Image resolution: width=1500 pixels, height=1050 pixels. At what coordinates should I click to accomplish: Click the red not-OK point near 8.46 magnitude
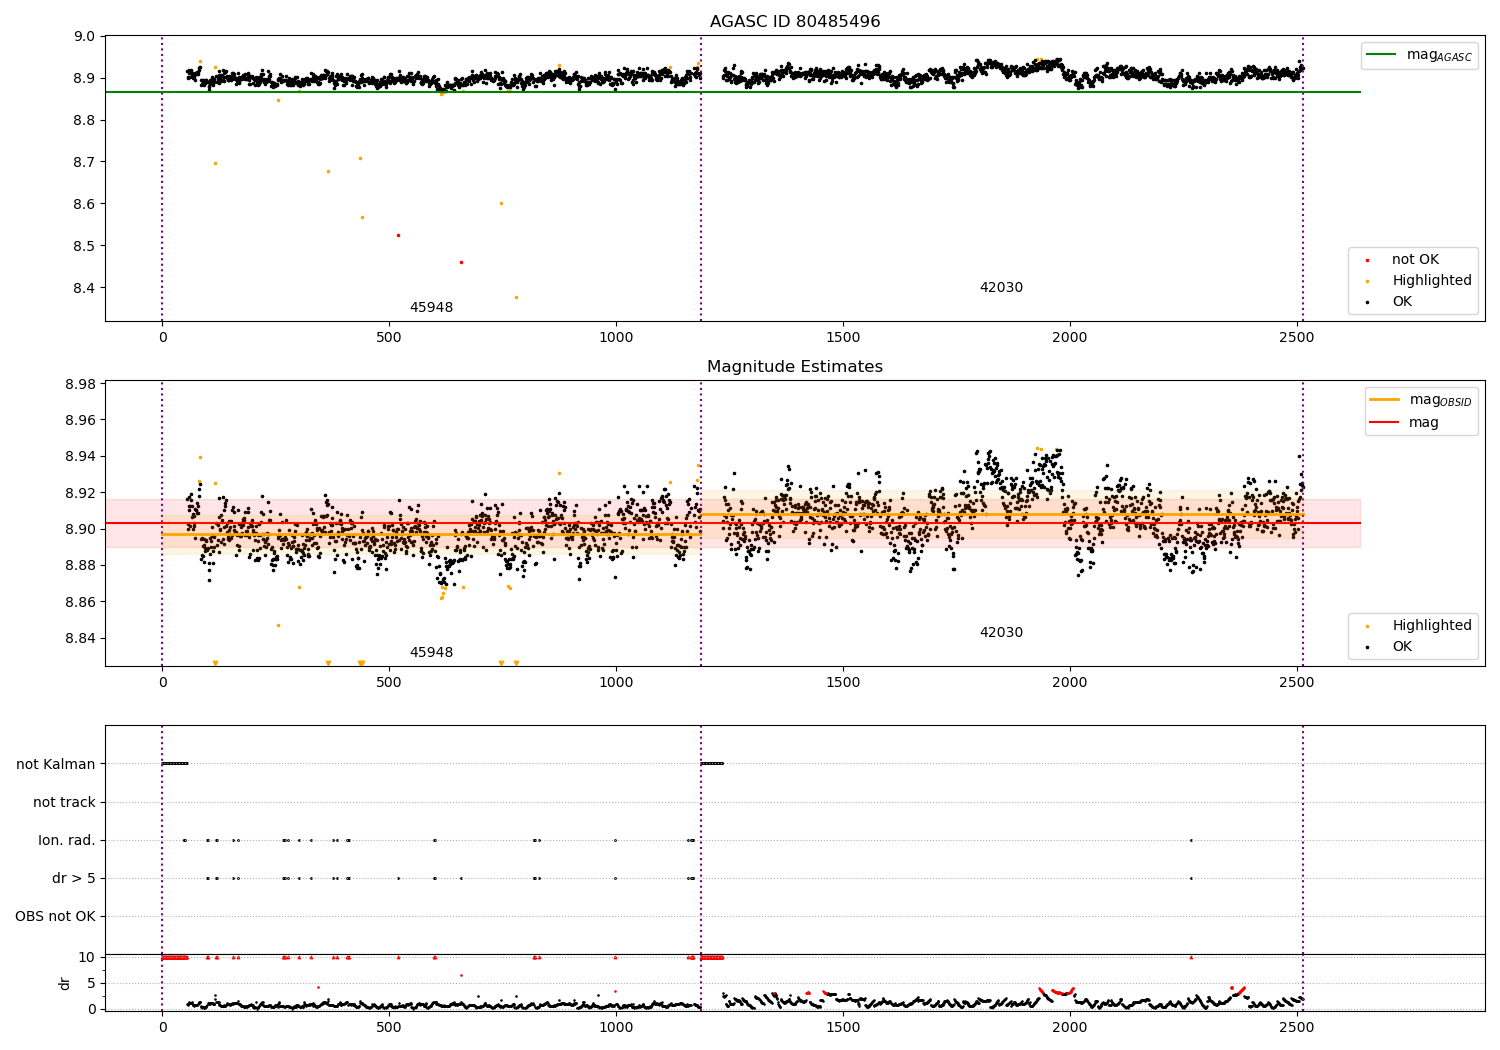(461, 262)
